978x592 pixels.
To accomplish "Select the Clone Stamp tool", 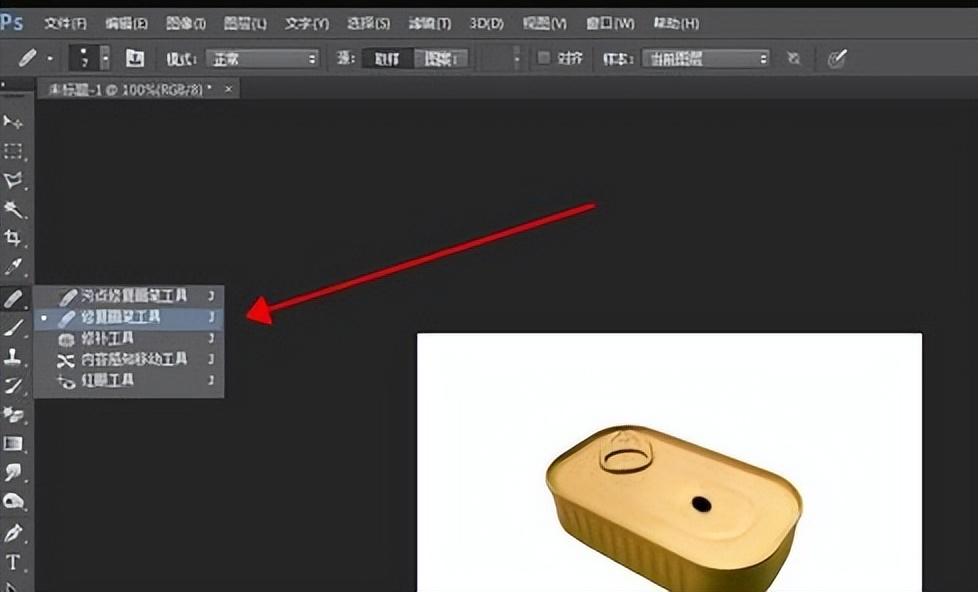I will point(13,356).
